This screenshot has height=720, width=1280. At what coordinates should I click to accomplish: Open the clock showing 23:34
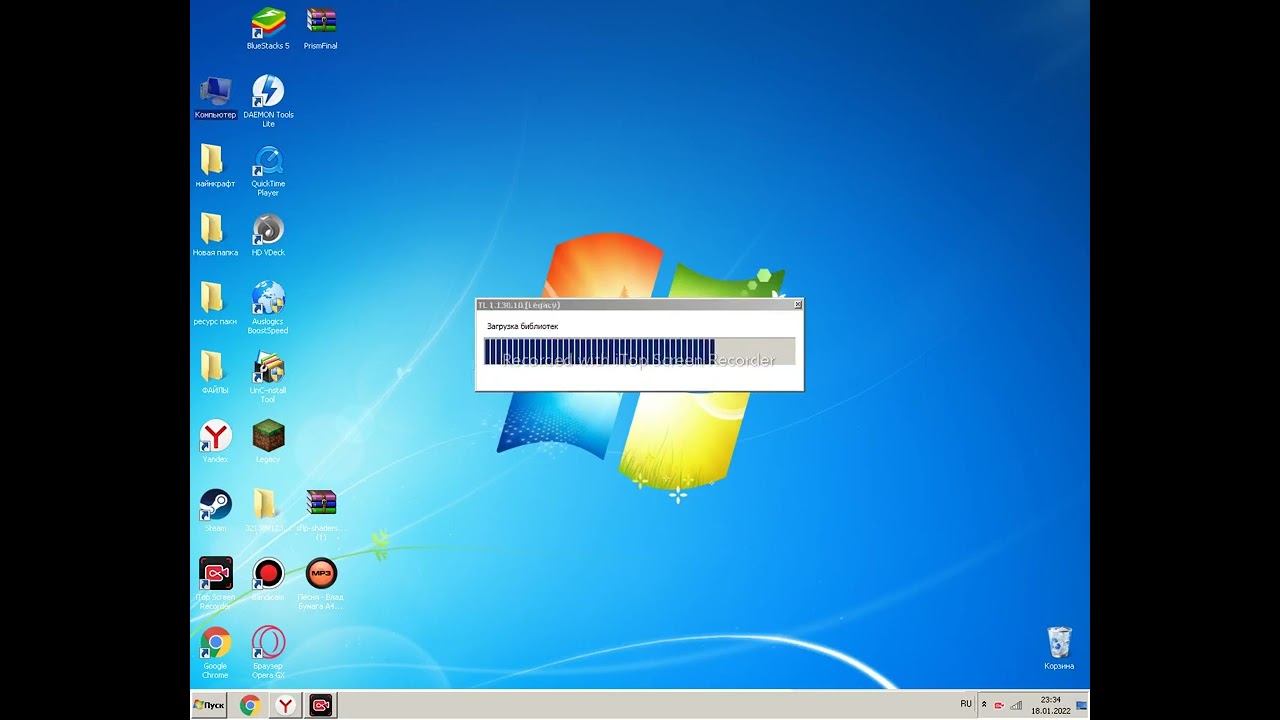pyautogui.click(x=1051, y=705)
